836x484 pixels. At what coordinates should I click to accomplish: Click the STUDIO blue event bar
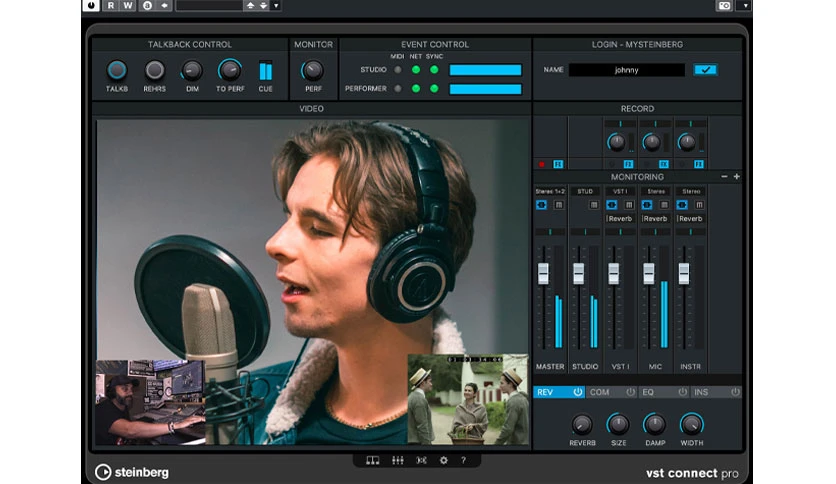(485, 70)
